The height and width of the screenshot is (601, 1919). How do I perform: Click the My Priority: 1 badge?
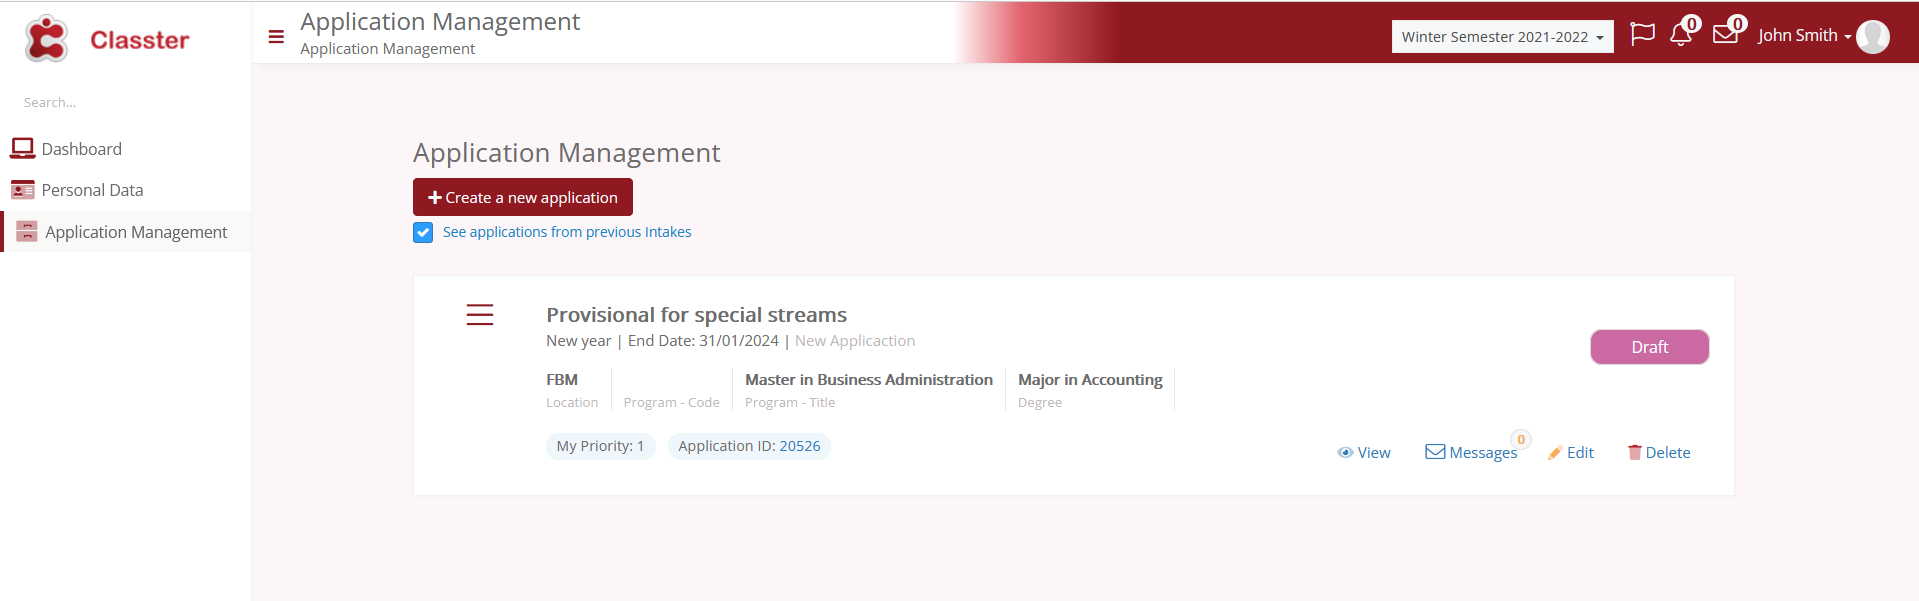click(x=600, y=446)
